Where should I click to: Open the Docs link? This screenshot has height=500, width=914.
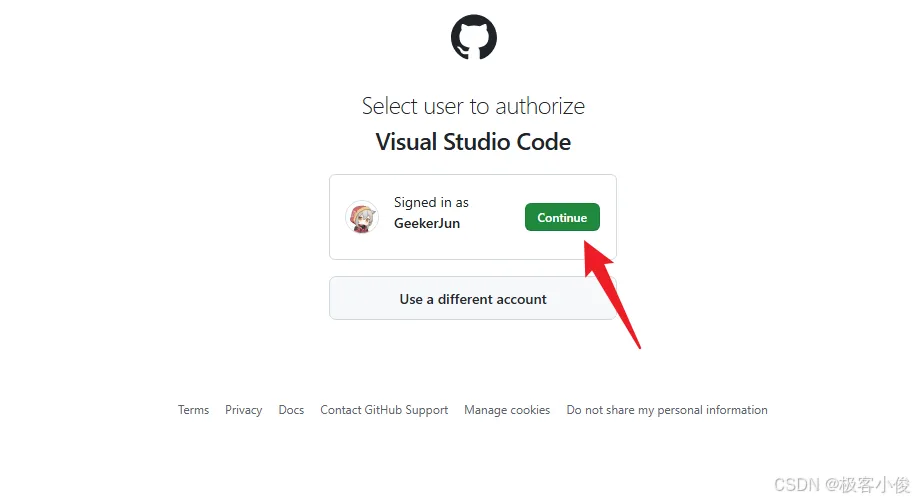[291, 410]
